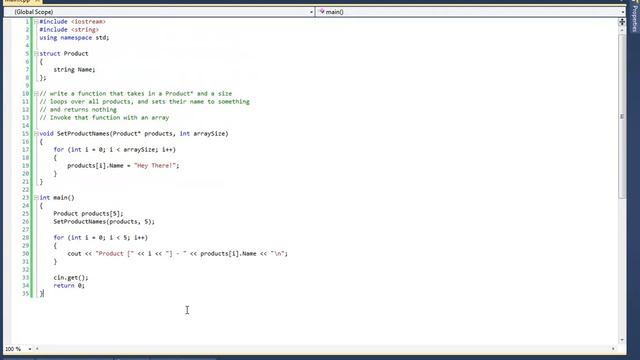Screen dimensions: 640x360
Task: Click the editor split handle icon
Action: [x=622, y=22]
